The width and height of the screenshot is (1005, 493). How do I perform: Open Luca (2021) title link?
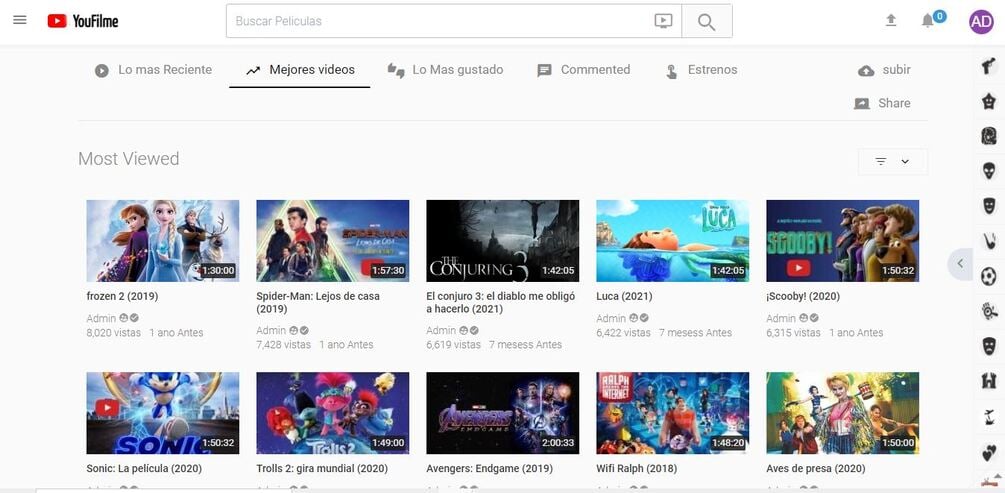click(x=624, y=296)
